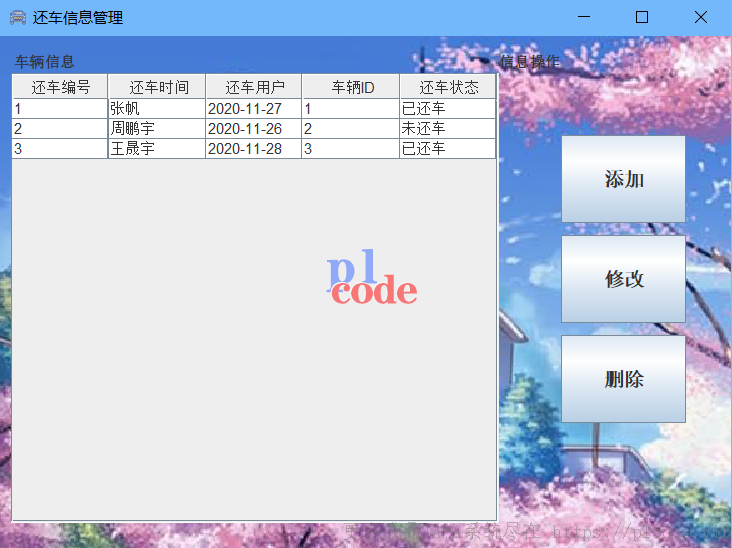This screenshot has height=548, width=732.
Task: Select the 还车时间 column header
Action: (x=157, y=87)
